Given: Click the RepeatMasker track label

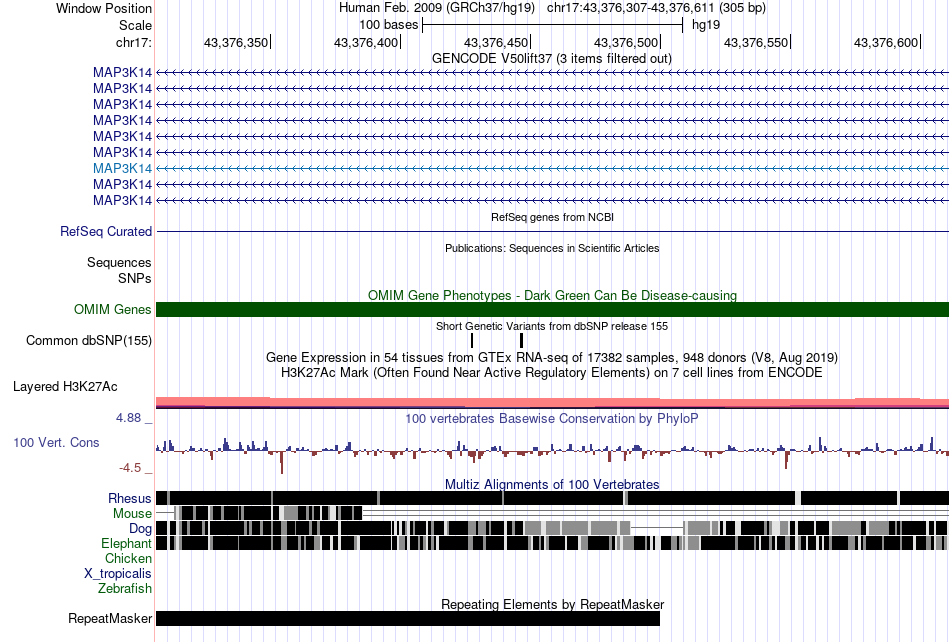Looking at the screenshot, I should click(x=110, y=618).
